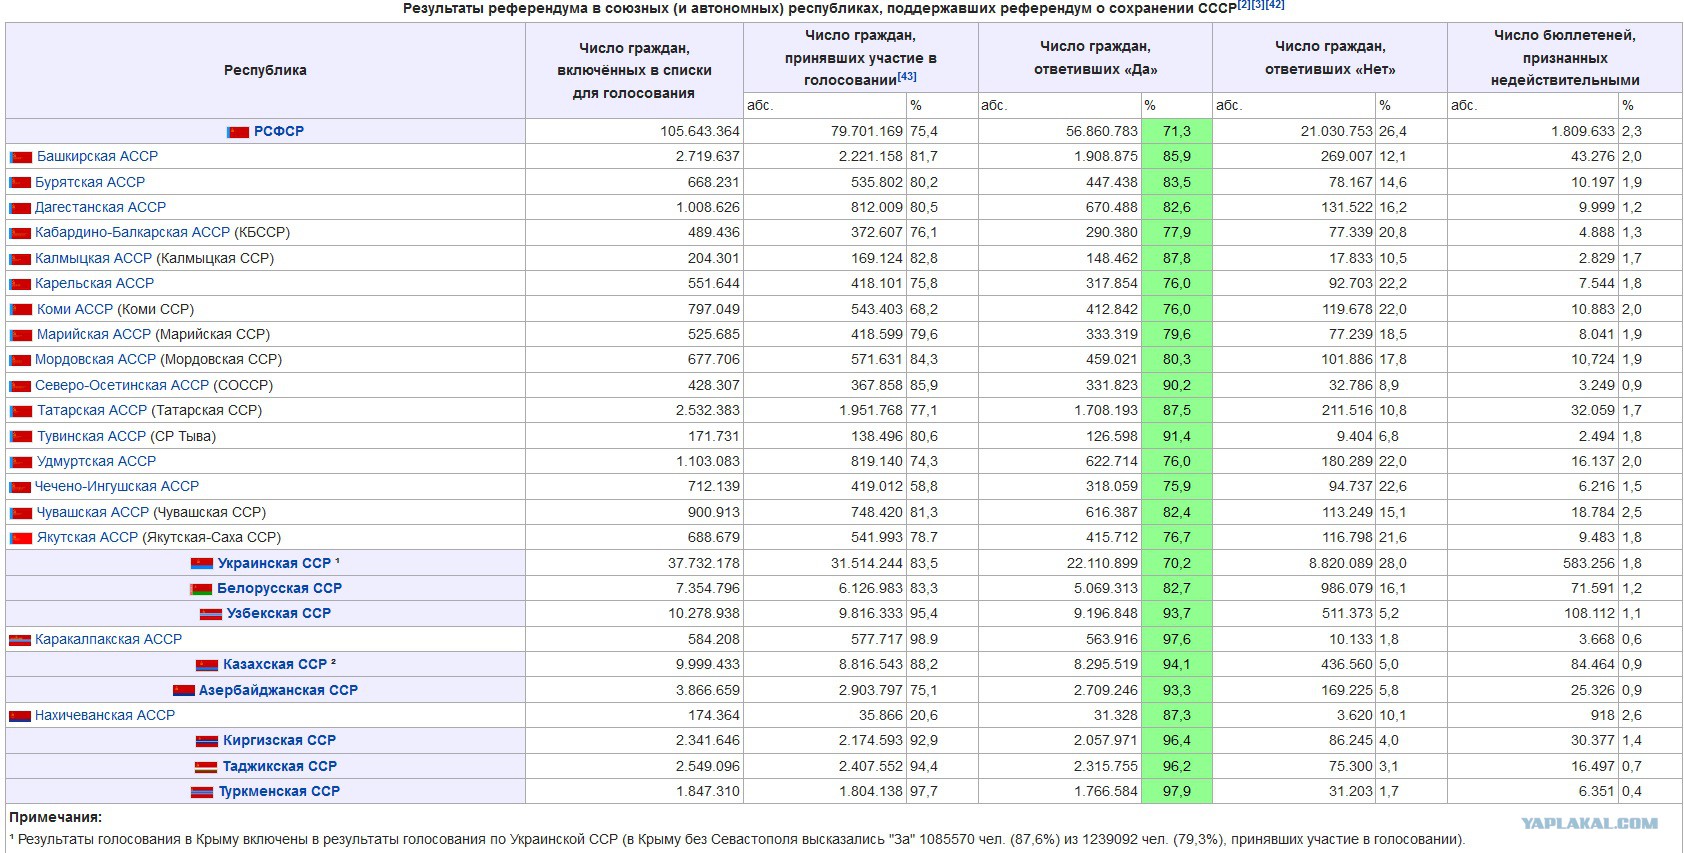Click the Северо-Осетинская АССР flag icon

pos(21,386)
